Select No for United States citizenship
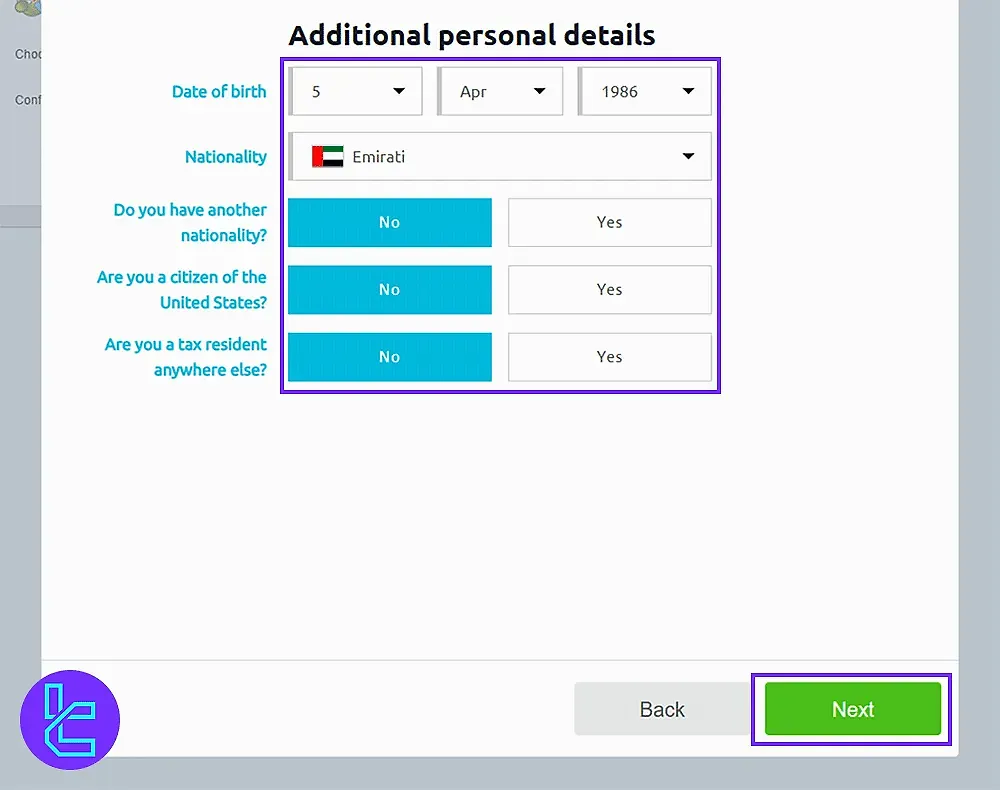The width and height of the screenshot is (1000, 790). tap(389, 289)
